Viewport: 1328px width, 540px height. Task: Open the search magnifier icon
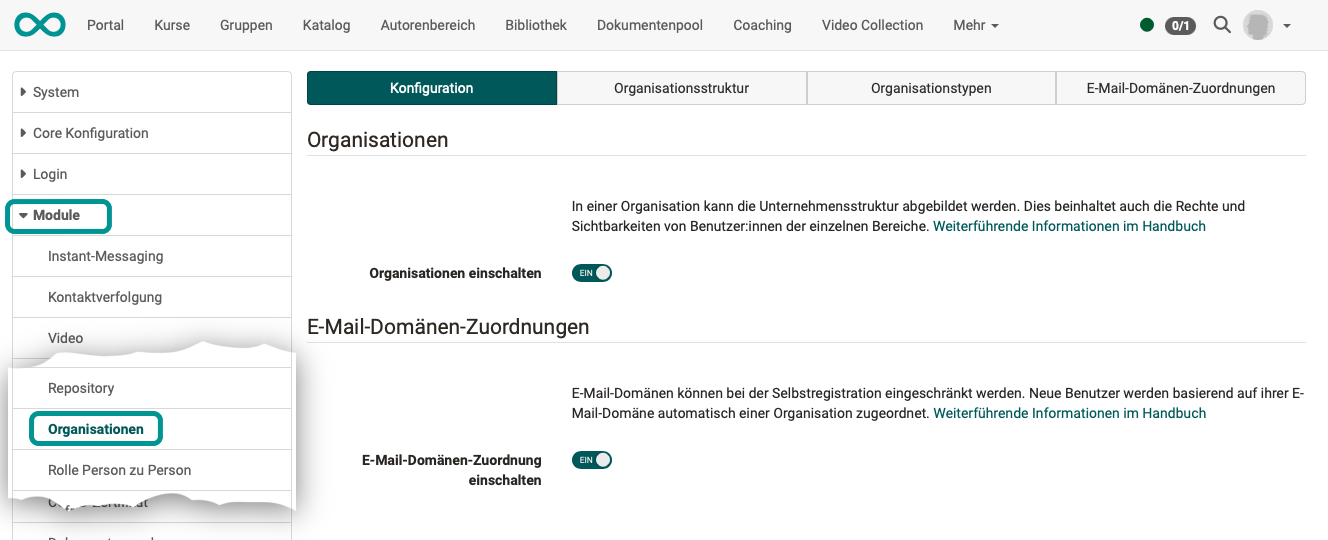(x=1222, y=25)
